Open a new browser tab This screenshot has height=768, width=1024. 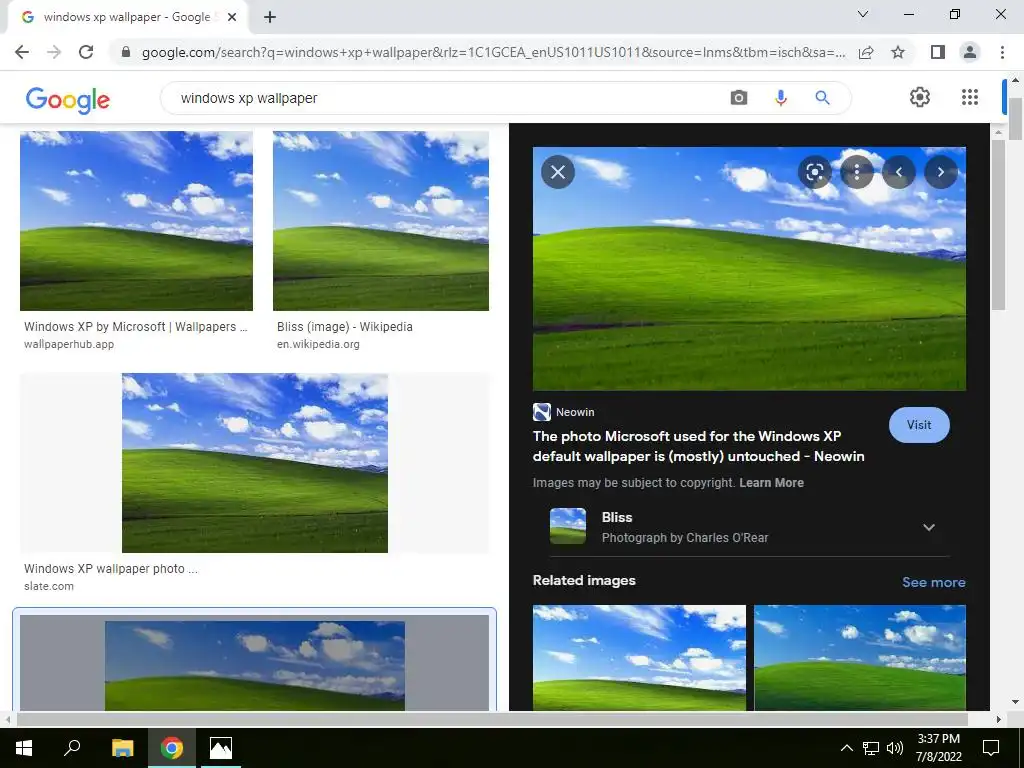pyautogui.click(x=270, y=18)
